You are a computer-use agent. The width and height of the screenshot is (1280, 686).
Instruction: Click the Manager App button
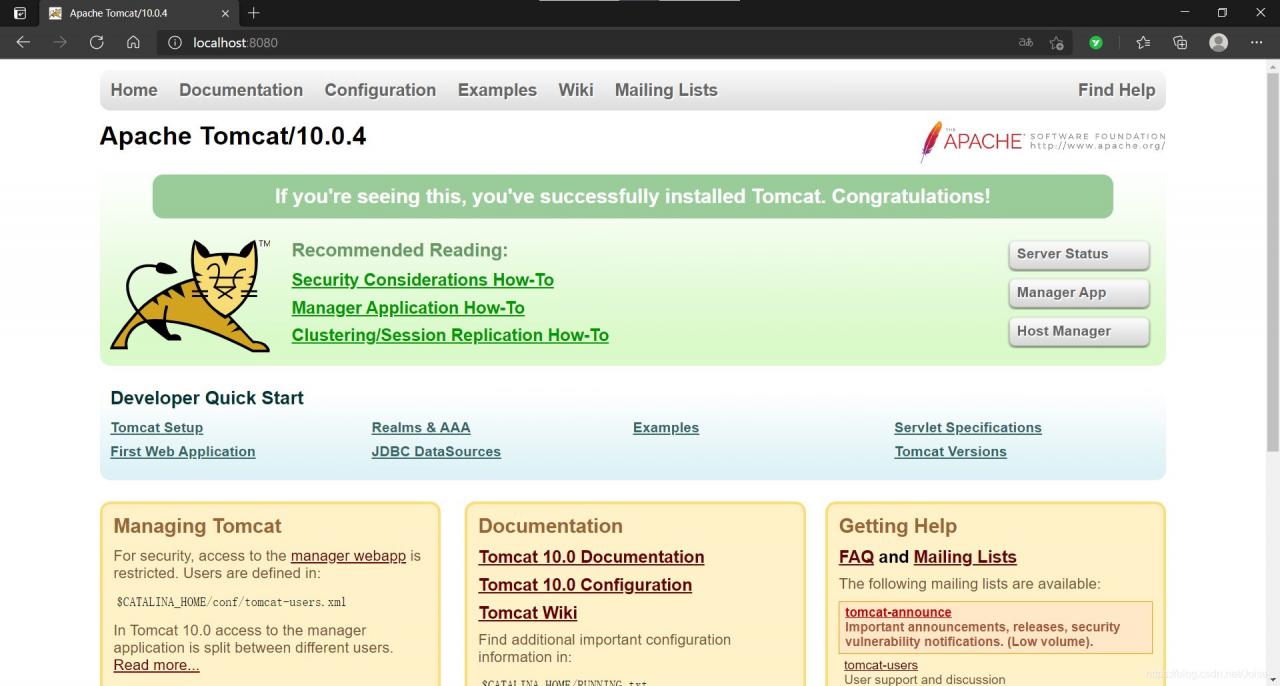[x=1079, y=293]
